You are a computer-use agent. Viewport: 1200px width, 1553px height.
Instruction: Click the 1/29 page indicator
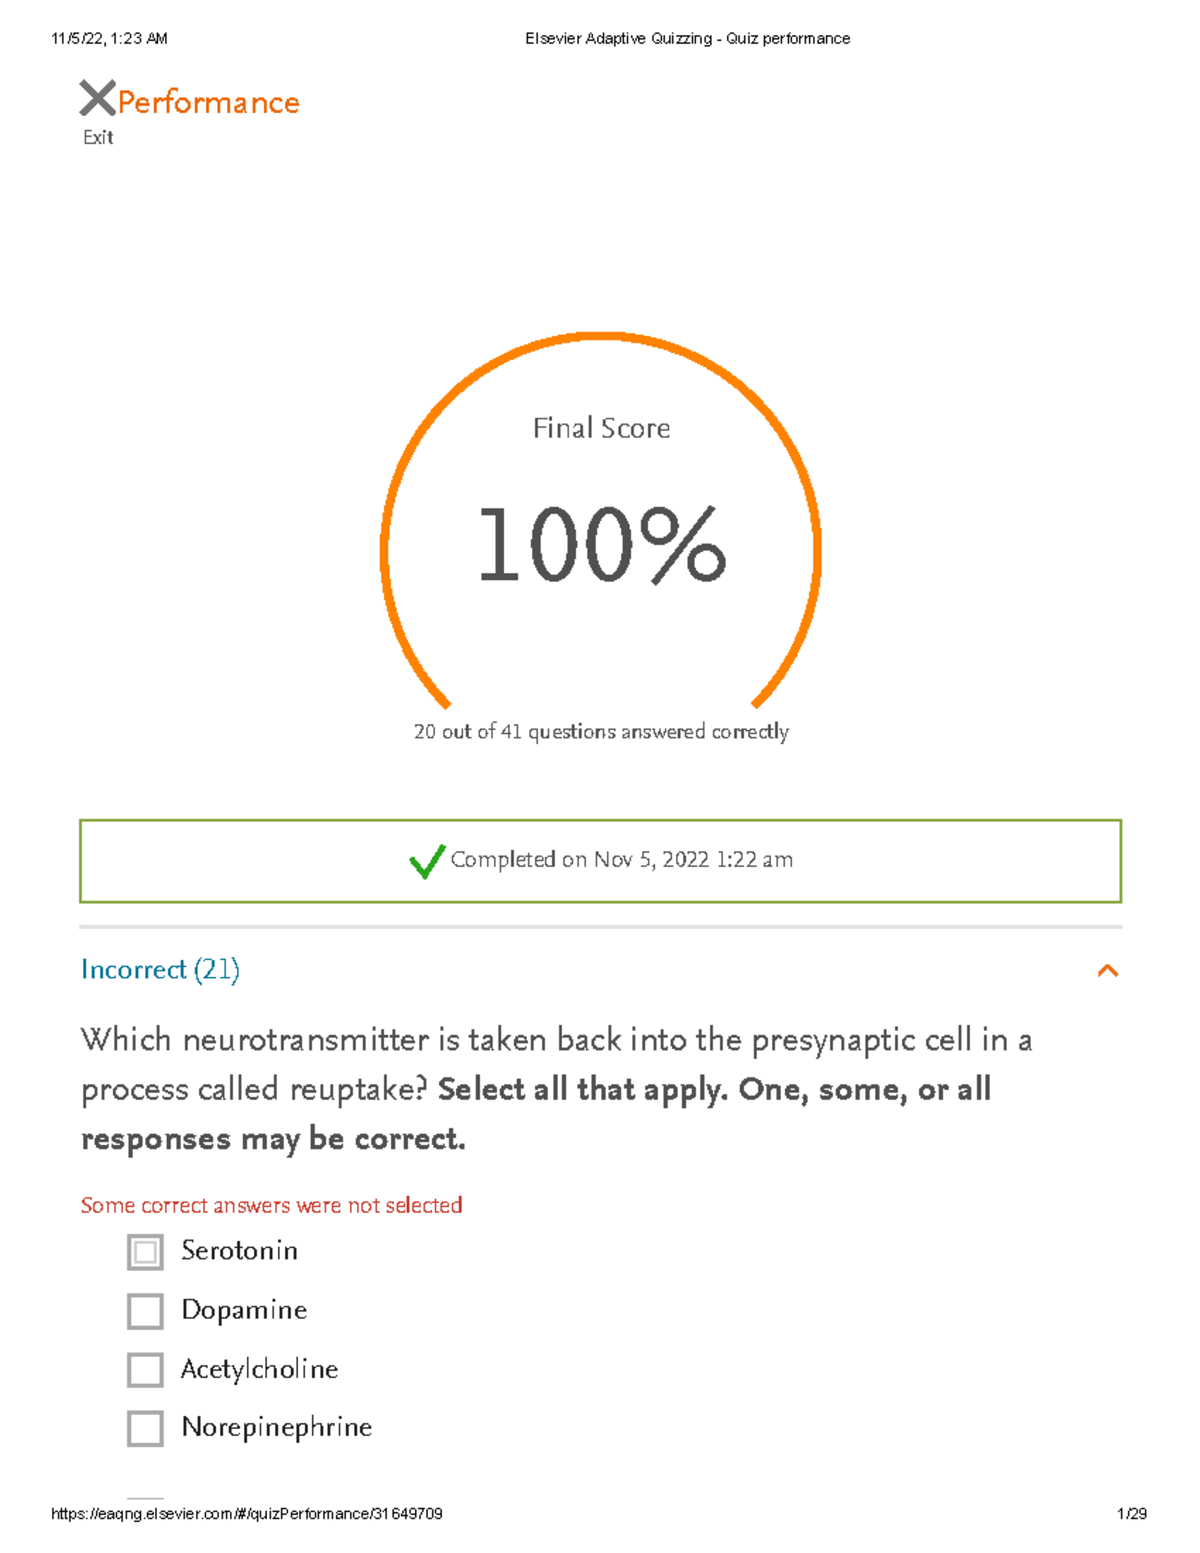[x=1128, y=1513]
